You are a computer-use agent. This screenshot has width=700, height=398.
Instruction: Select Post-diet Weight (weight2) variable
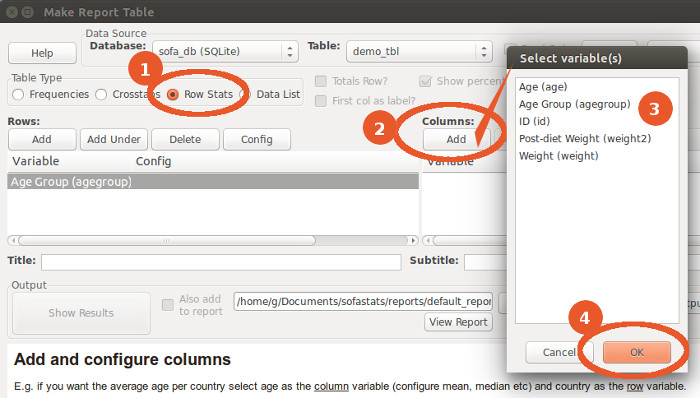click(x=585, y=139)
